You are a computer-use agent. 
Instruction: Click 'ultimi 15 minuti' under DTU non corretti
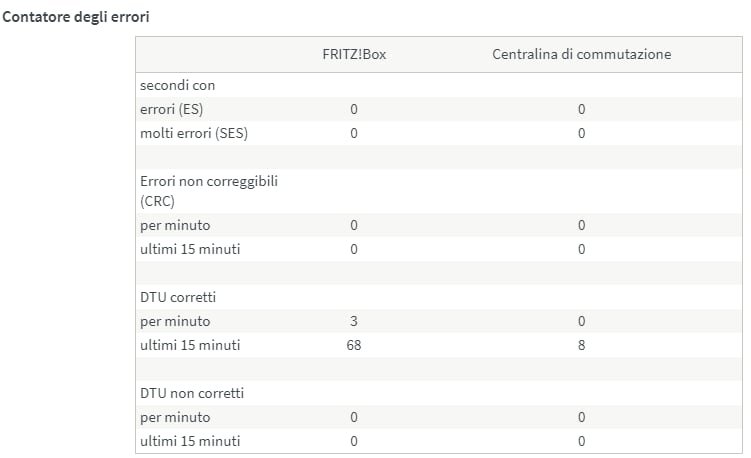click(x=190, y=441)
